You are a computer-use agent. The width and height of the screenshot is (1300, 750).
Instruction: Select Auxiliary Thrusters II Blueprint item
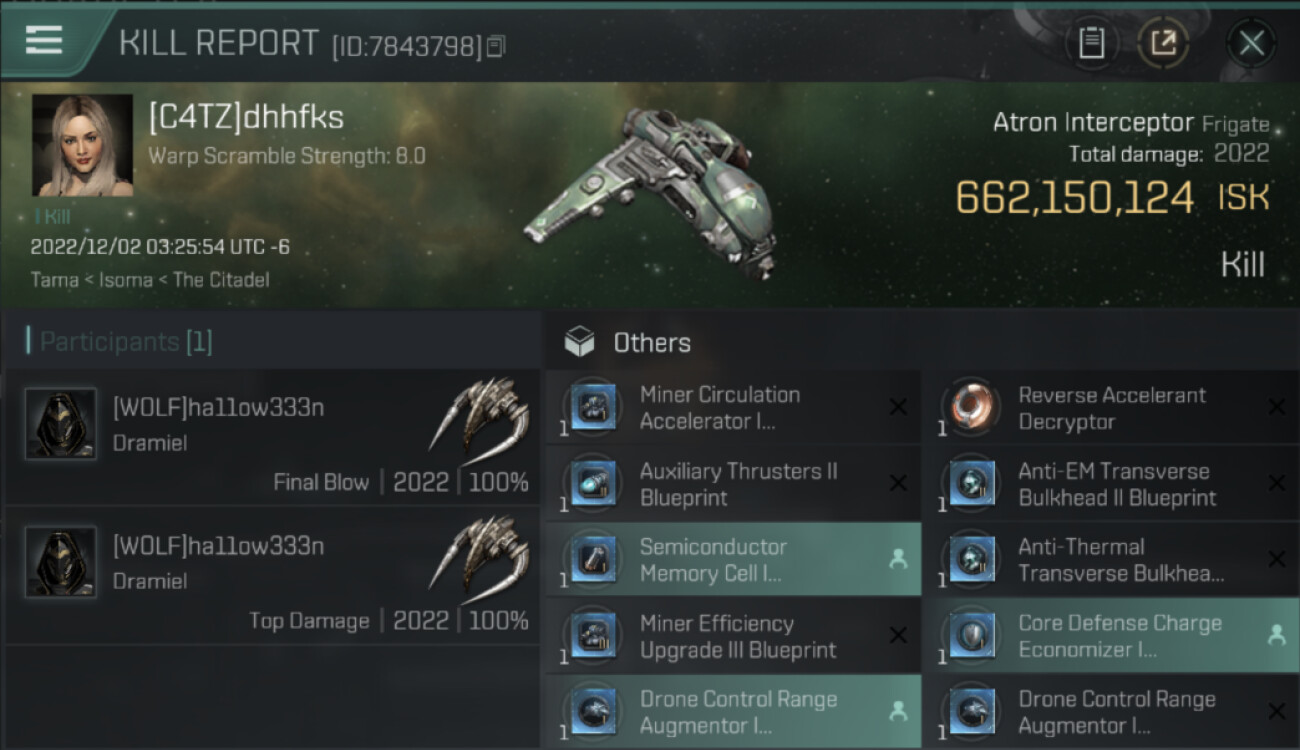732,484
